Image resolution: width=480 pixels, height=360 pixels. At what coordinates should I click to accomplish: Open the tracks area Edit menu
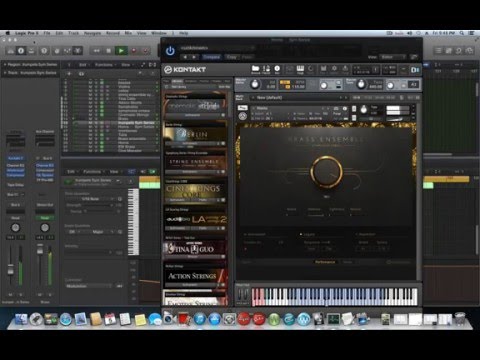click(83, 65)
